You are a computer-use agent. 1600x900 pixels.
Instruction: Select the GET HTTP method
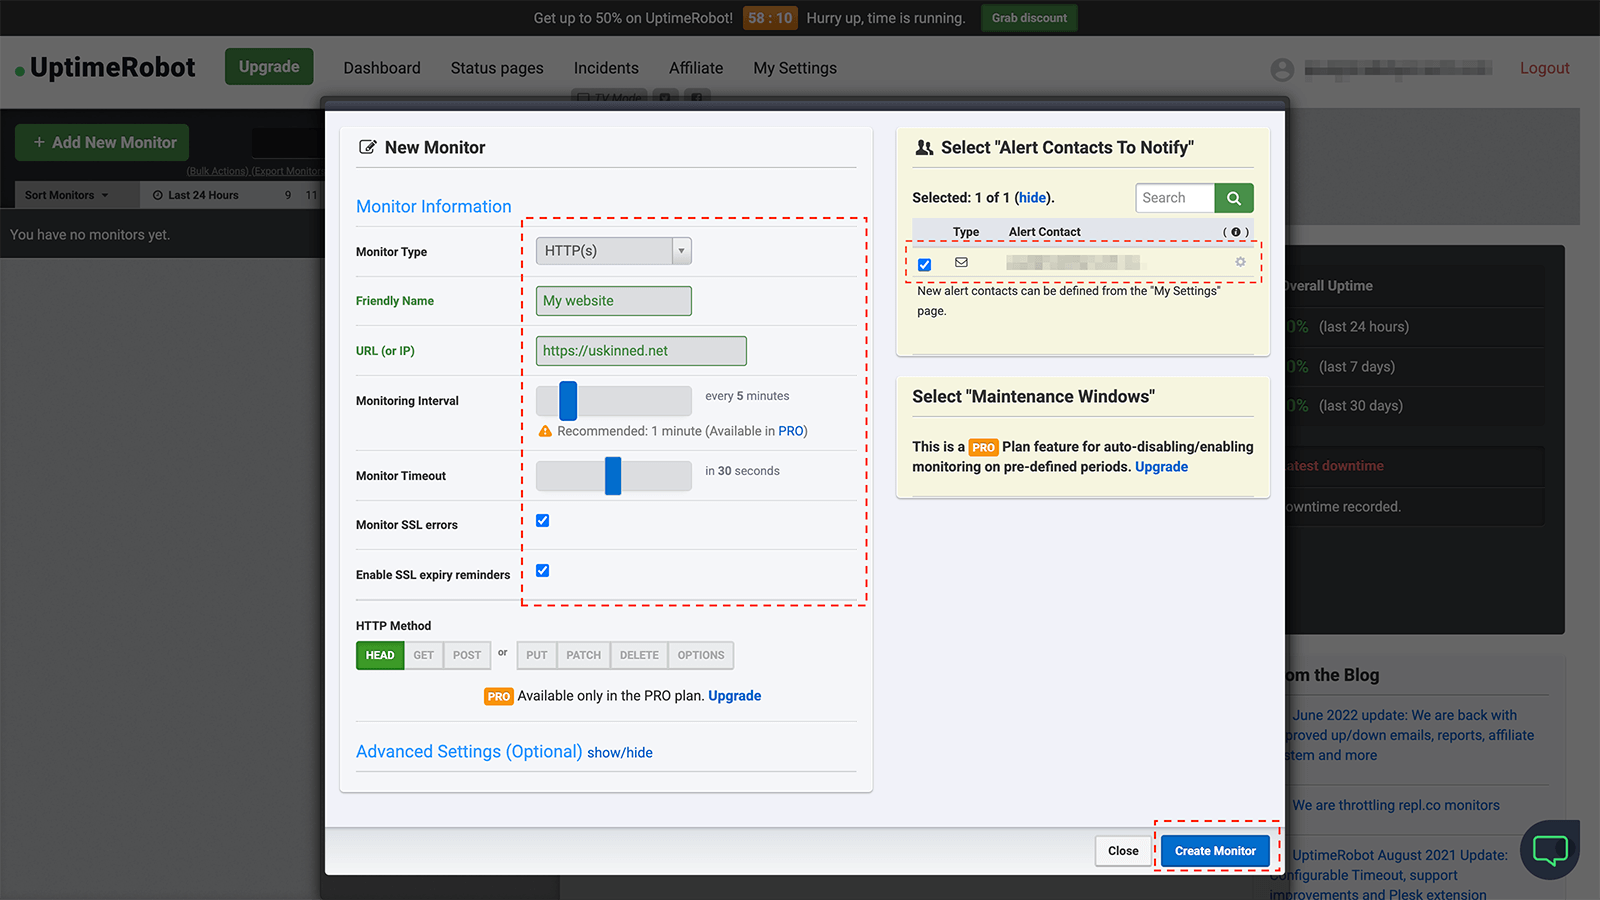(424, 655)
